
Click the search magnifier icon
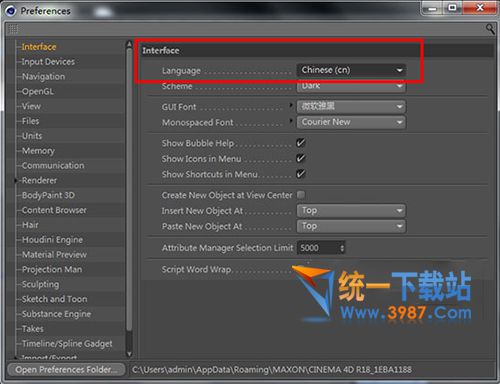tap(490, 29)
